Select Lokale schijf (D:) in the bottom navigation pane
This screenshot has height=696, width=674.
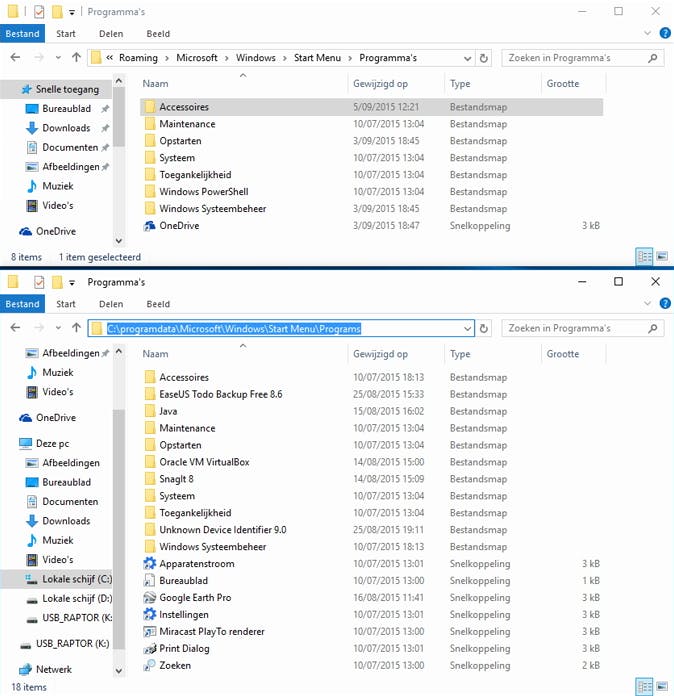[76, 599]
